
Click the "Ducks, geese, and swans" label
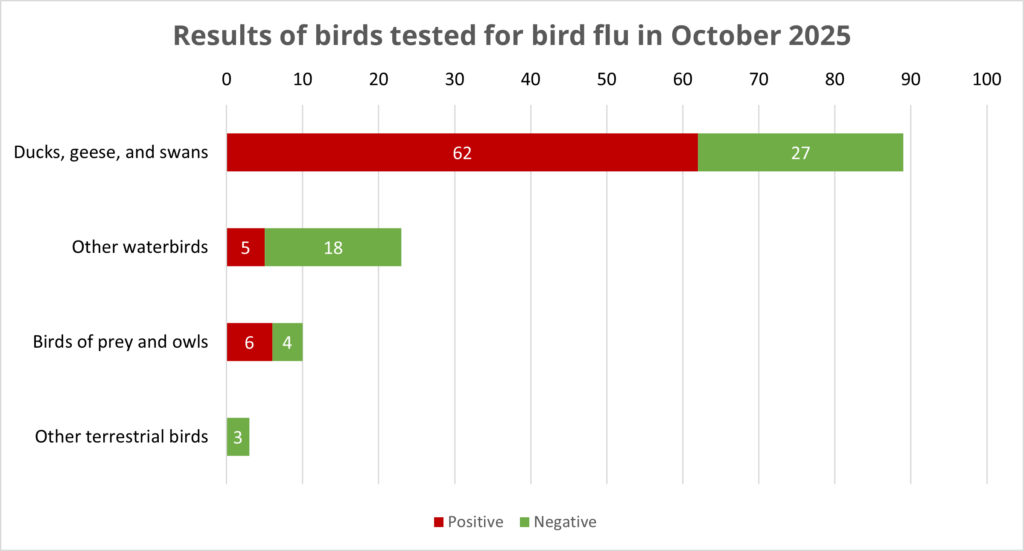click(x=111, y=153)
